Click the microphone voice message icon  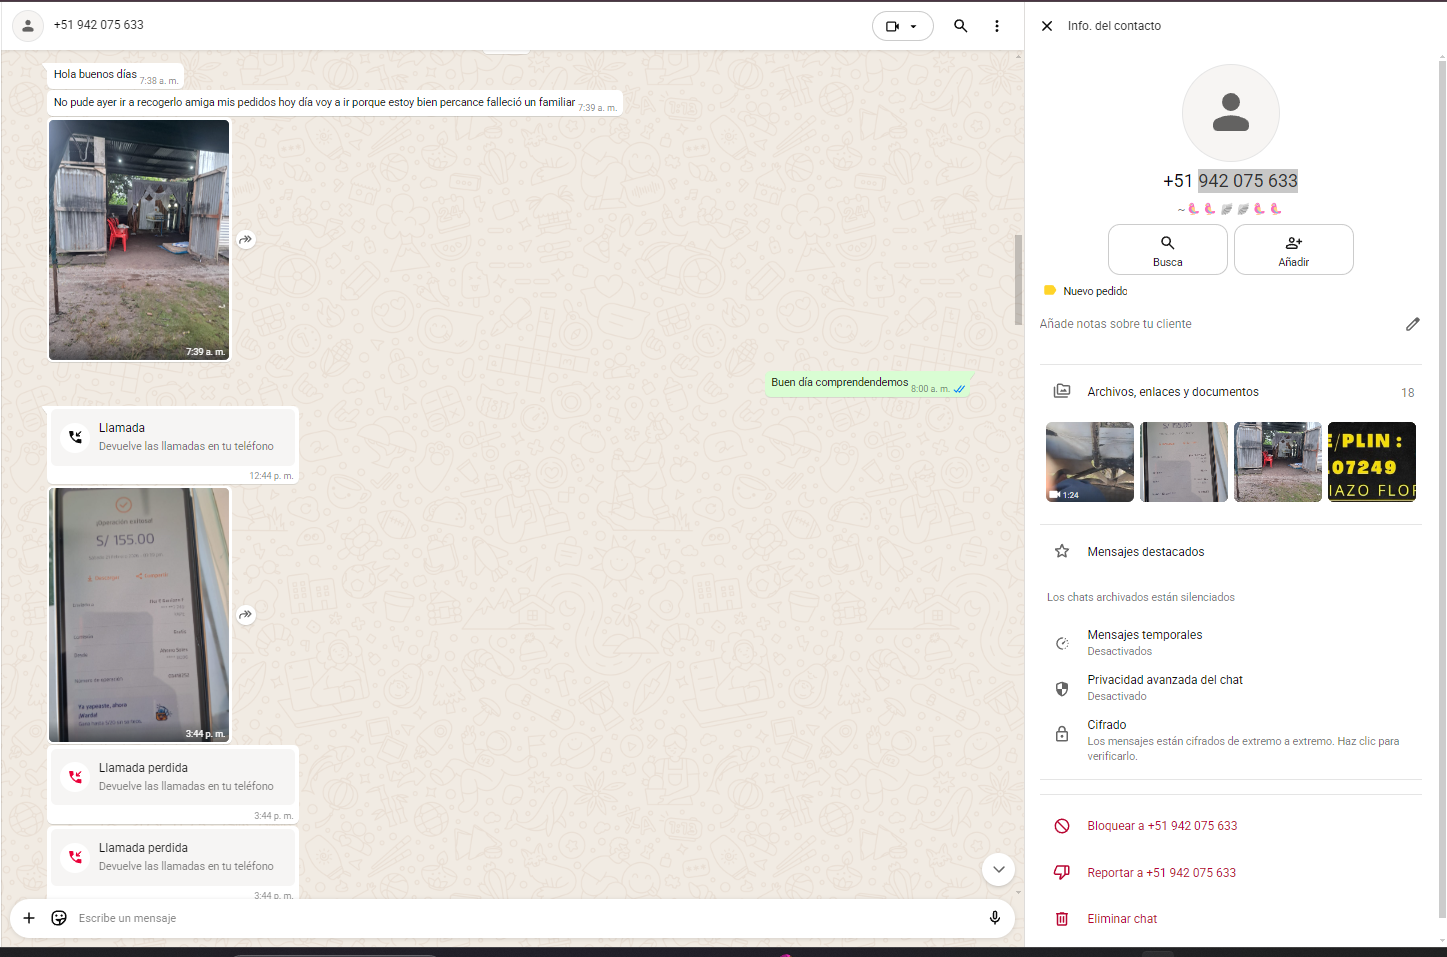point(994,918)
